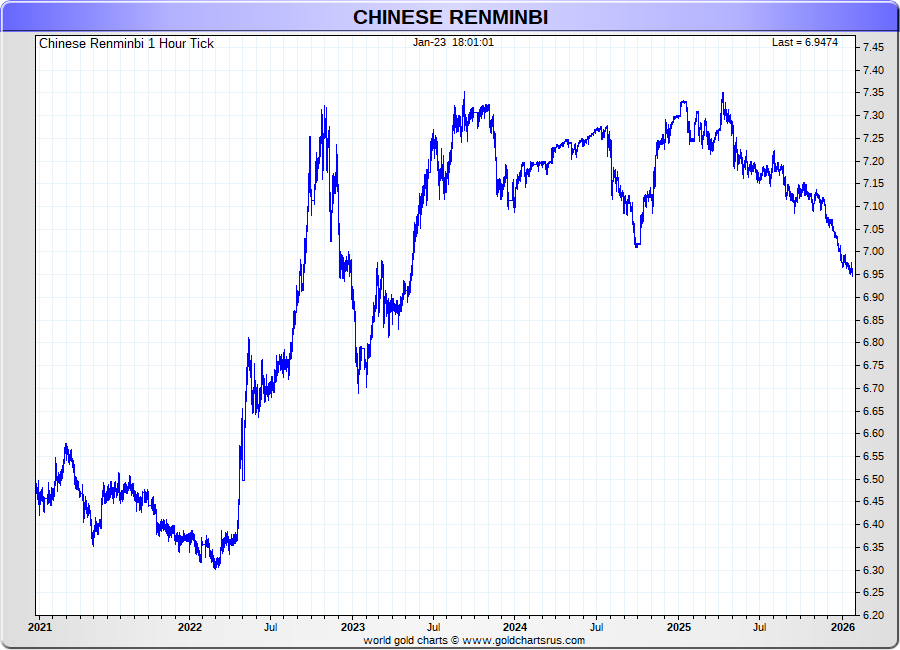This screenshot has width=900, height=650.
Task: Click the 2026 x-axis label
Action: (x=842, y=627)
